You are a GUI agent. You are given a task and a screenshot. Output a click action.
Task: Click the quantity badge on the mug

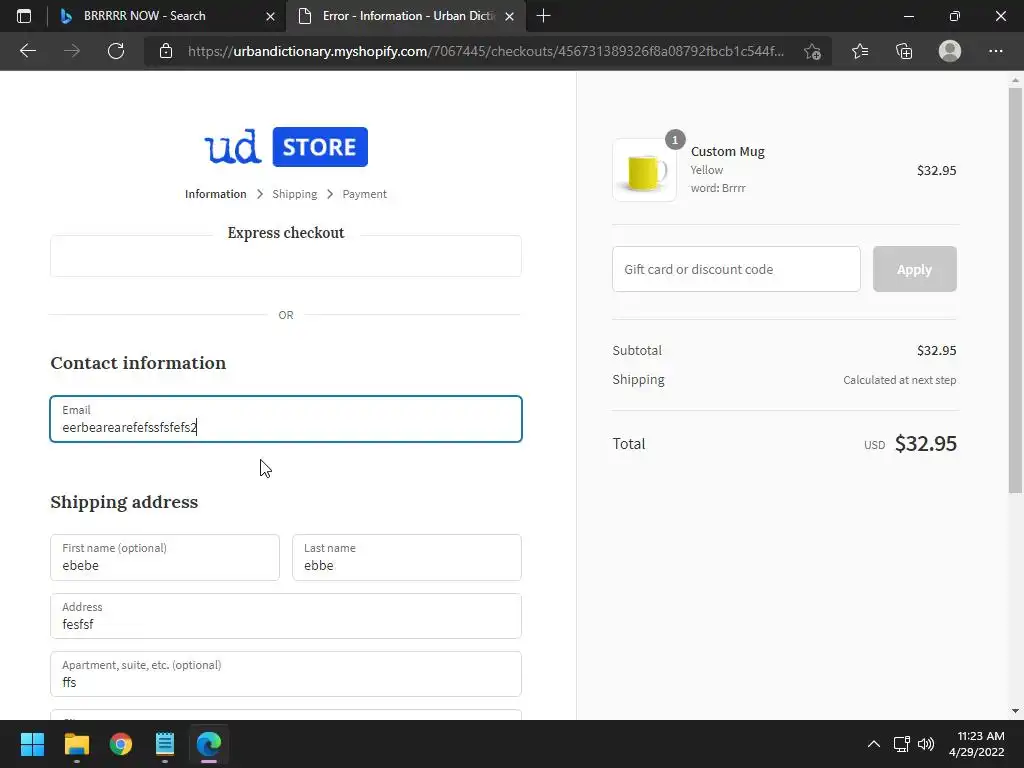click(x=675, y=140)
